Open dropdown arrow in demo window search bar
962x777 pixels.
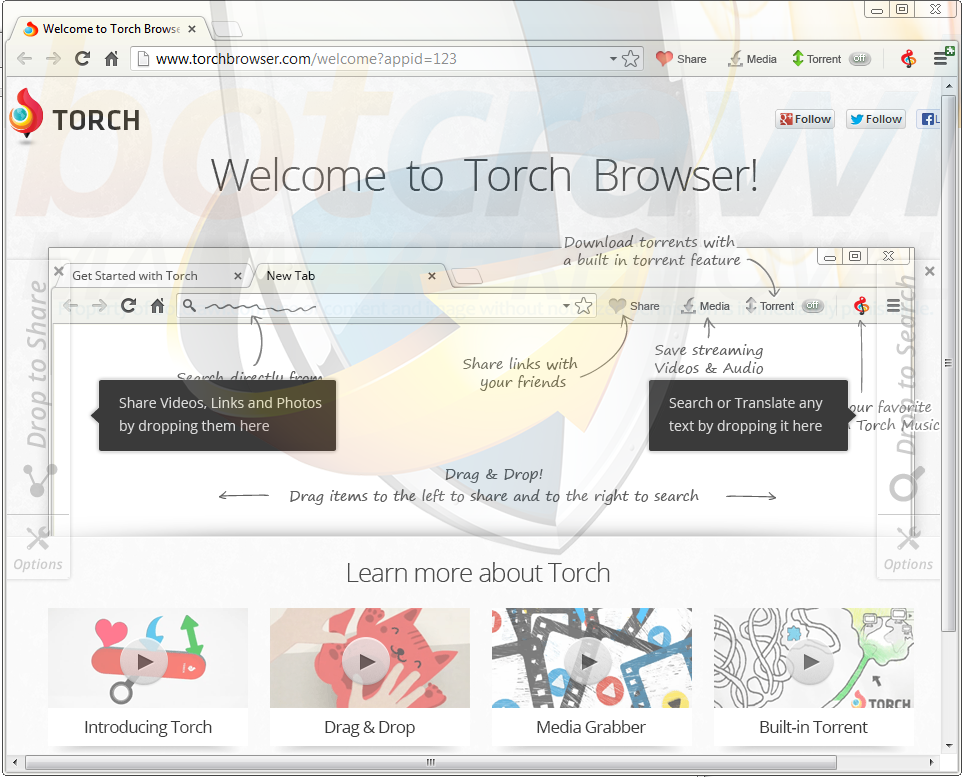tap(566, 306)
